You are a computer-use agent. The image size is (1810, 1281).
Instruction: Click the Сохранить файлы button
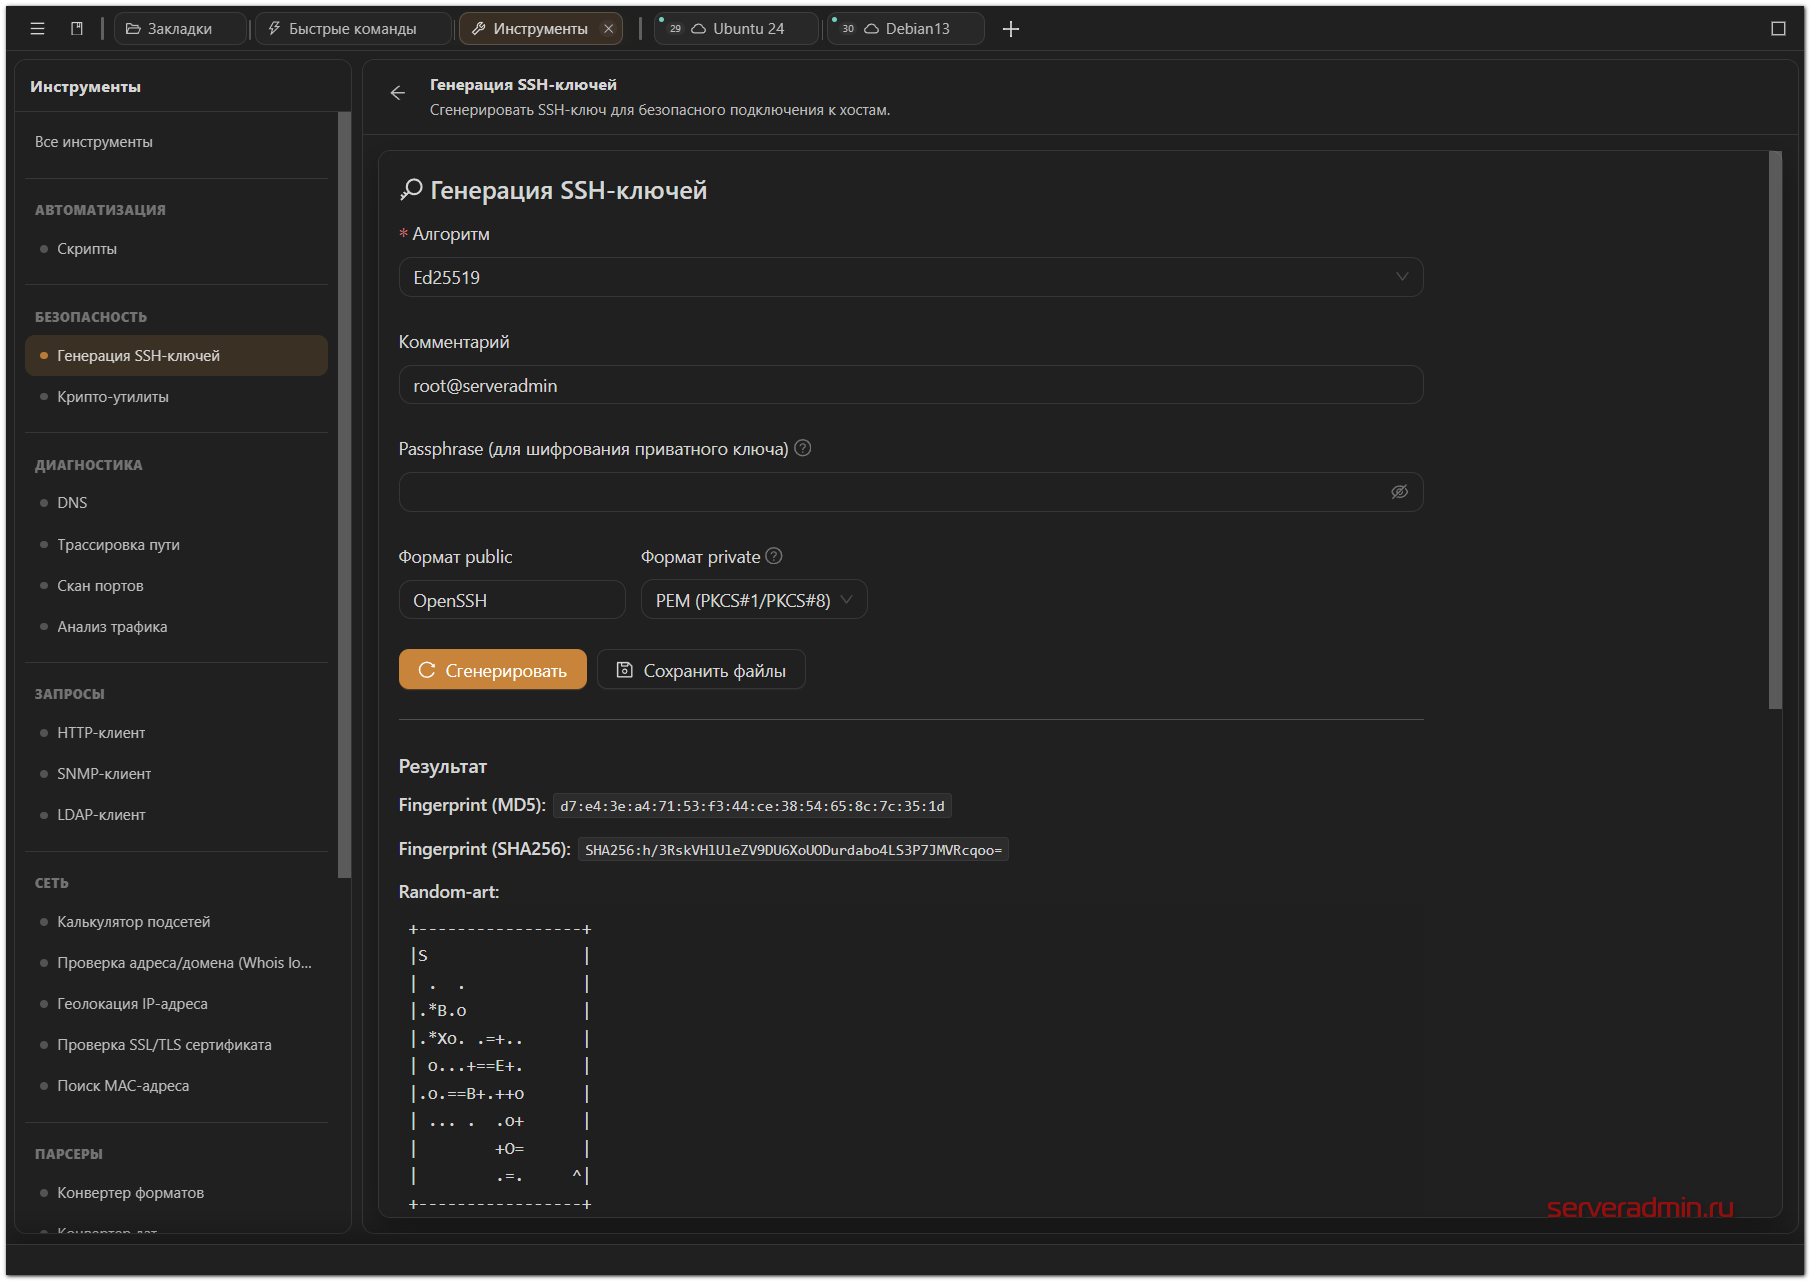701,670
